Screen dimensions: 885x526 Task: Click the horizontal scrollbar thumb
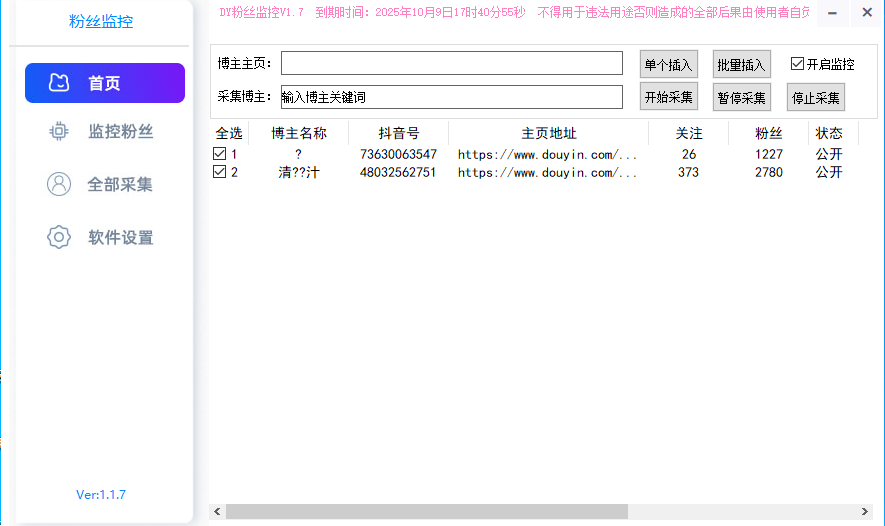(427, 511)
